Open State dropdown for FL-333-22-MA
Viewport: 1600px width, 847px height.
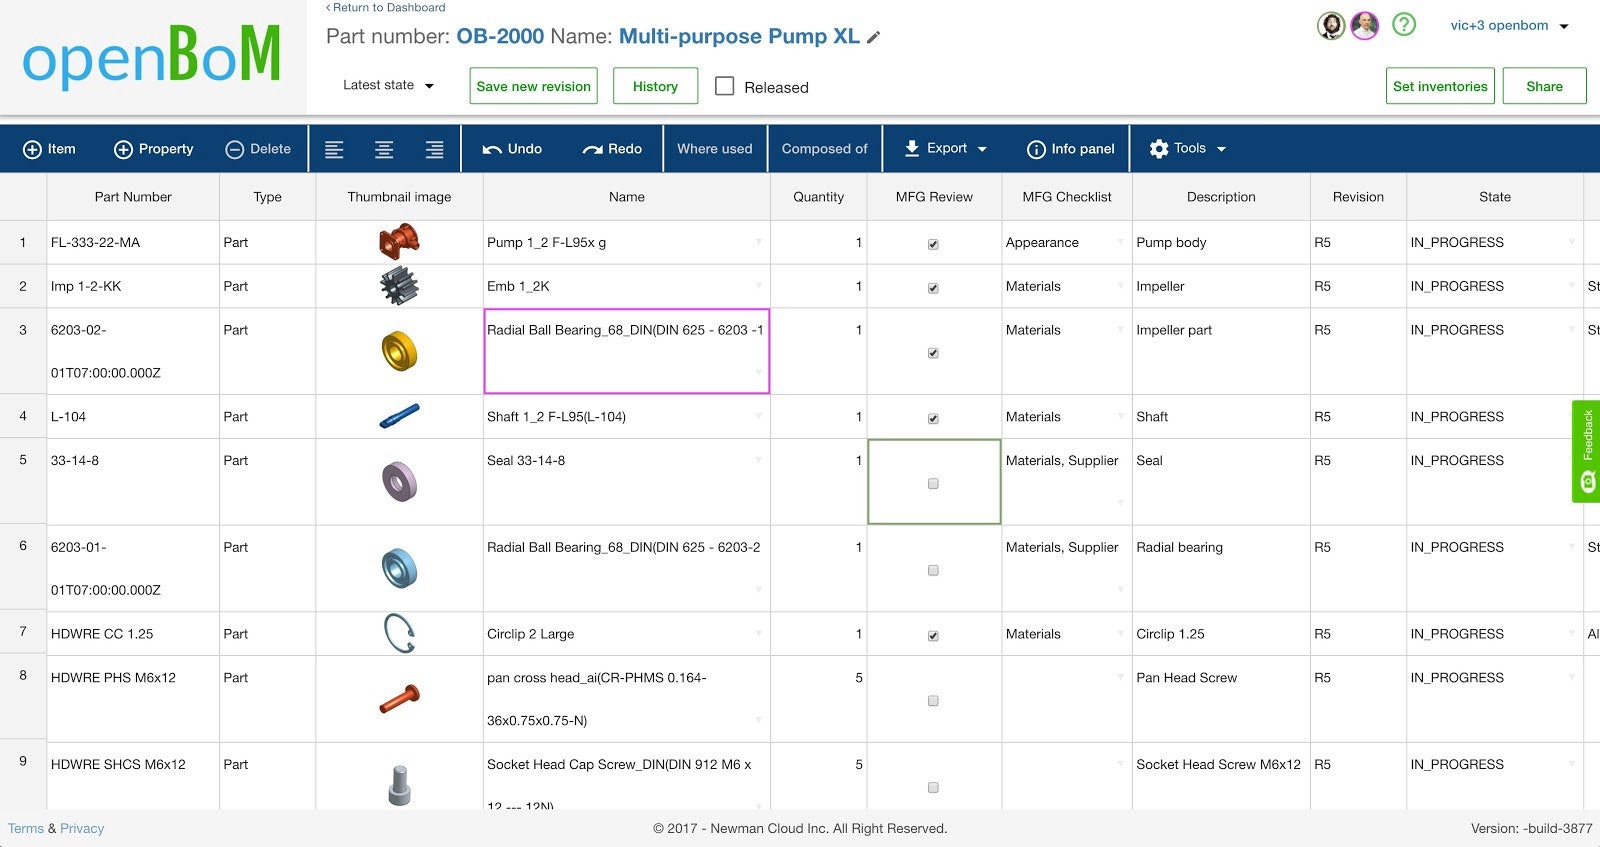(1572, 242)
